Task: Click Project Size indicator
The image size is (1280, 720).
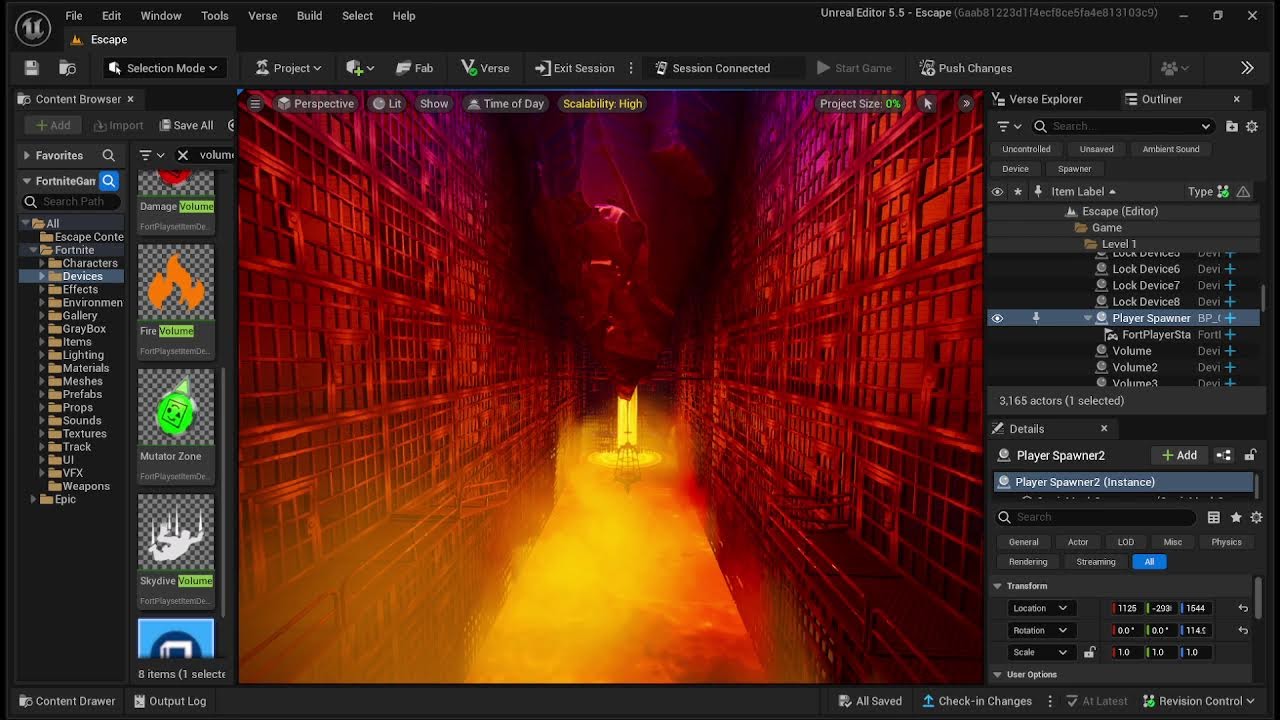Action: (x=860, y=104)
